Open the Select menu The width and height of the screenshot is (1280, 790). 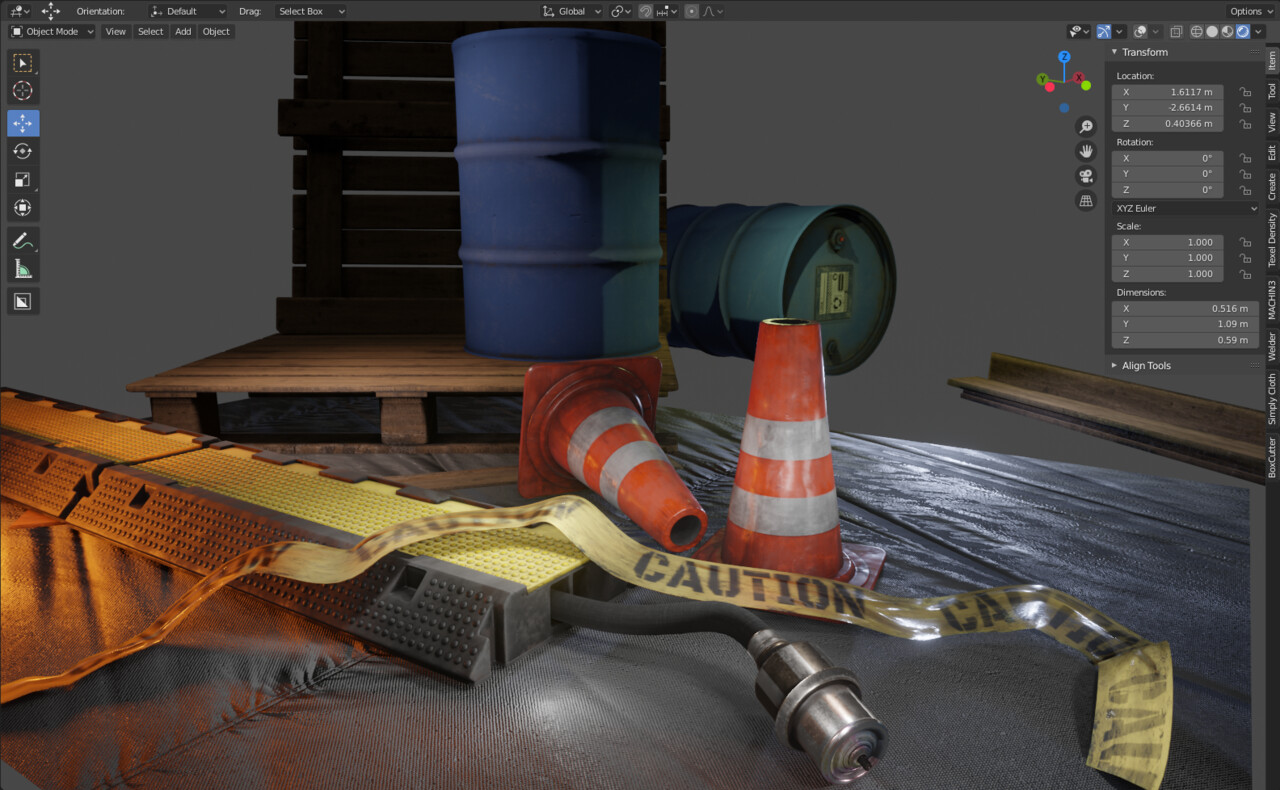[150, 31]
